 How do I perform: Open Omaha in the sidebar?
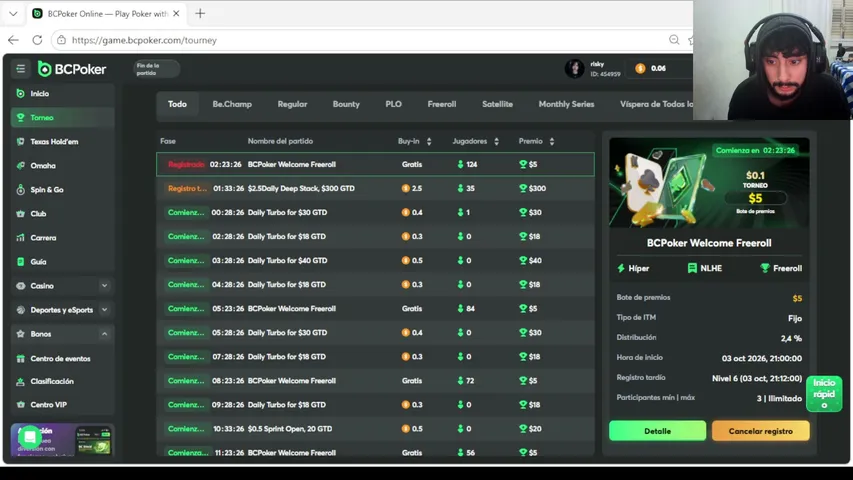point(63,165)
